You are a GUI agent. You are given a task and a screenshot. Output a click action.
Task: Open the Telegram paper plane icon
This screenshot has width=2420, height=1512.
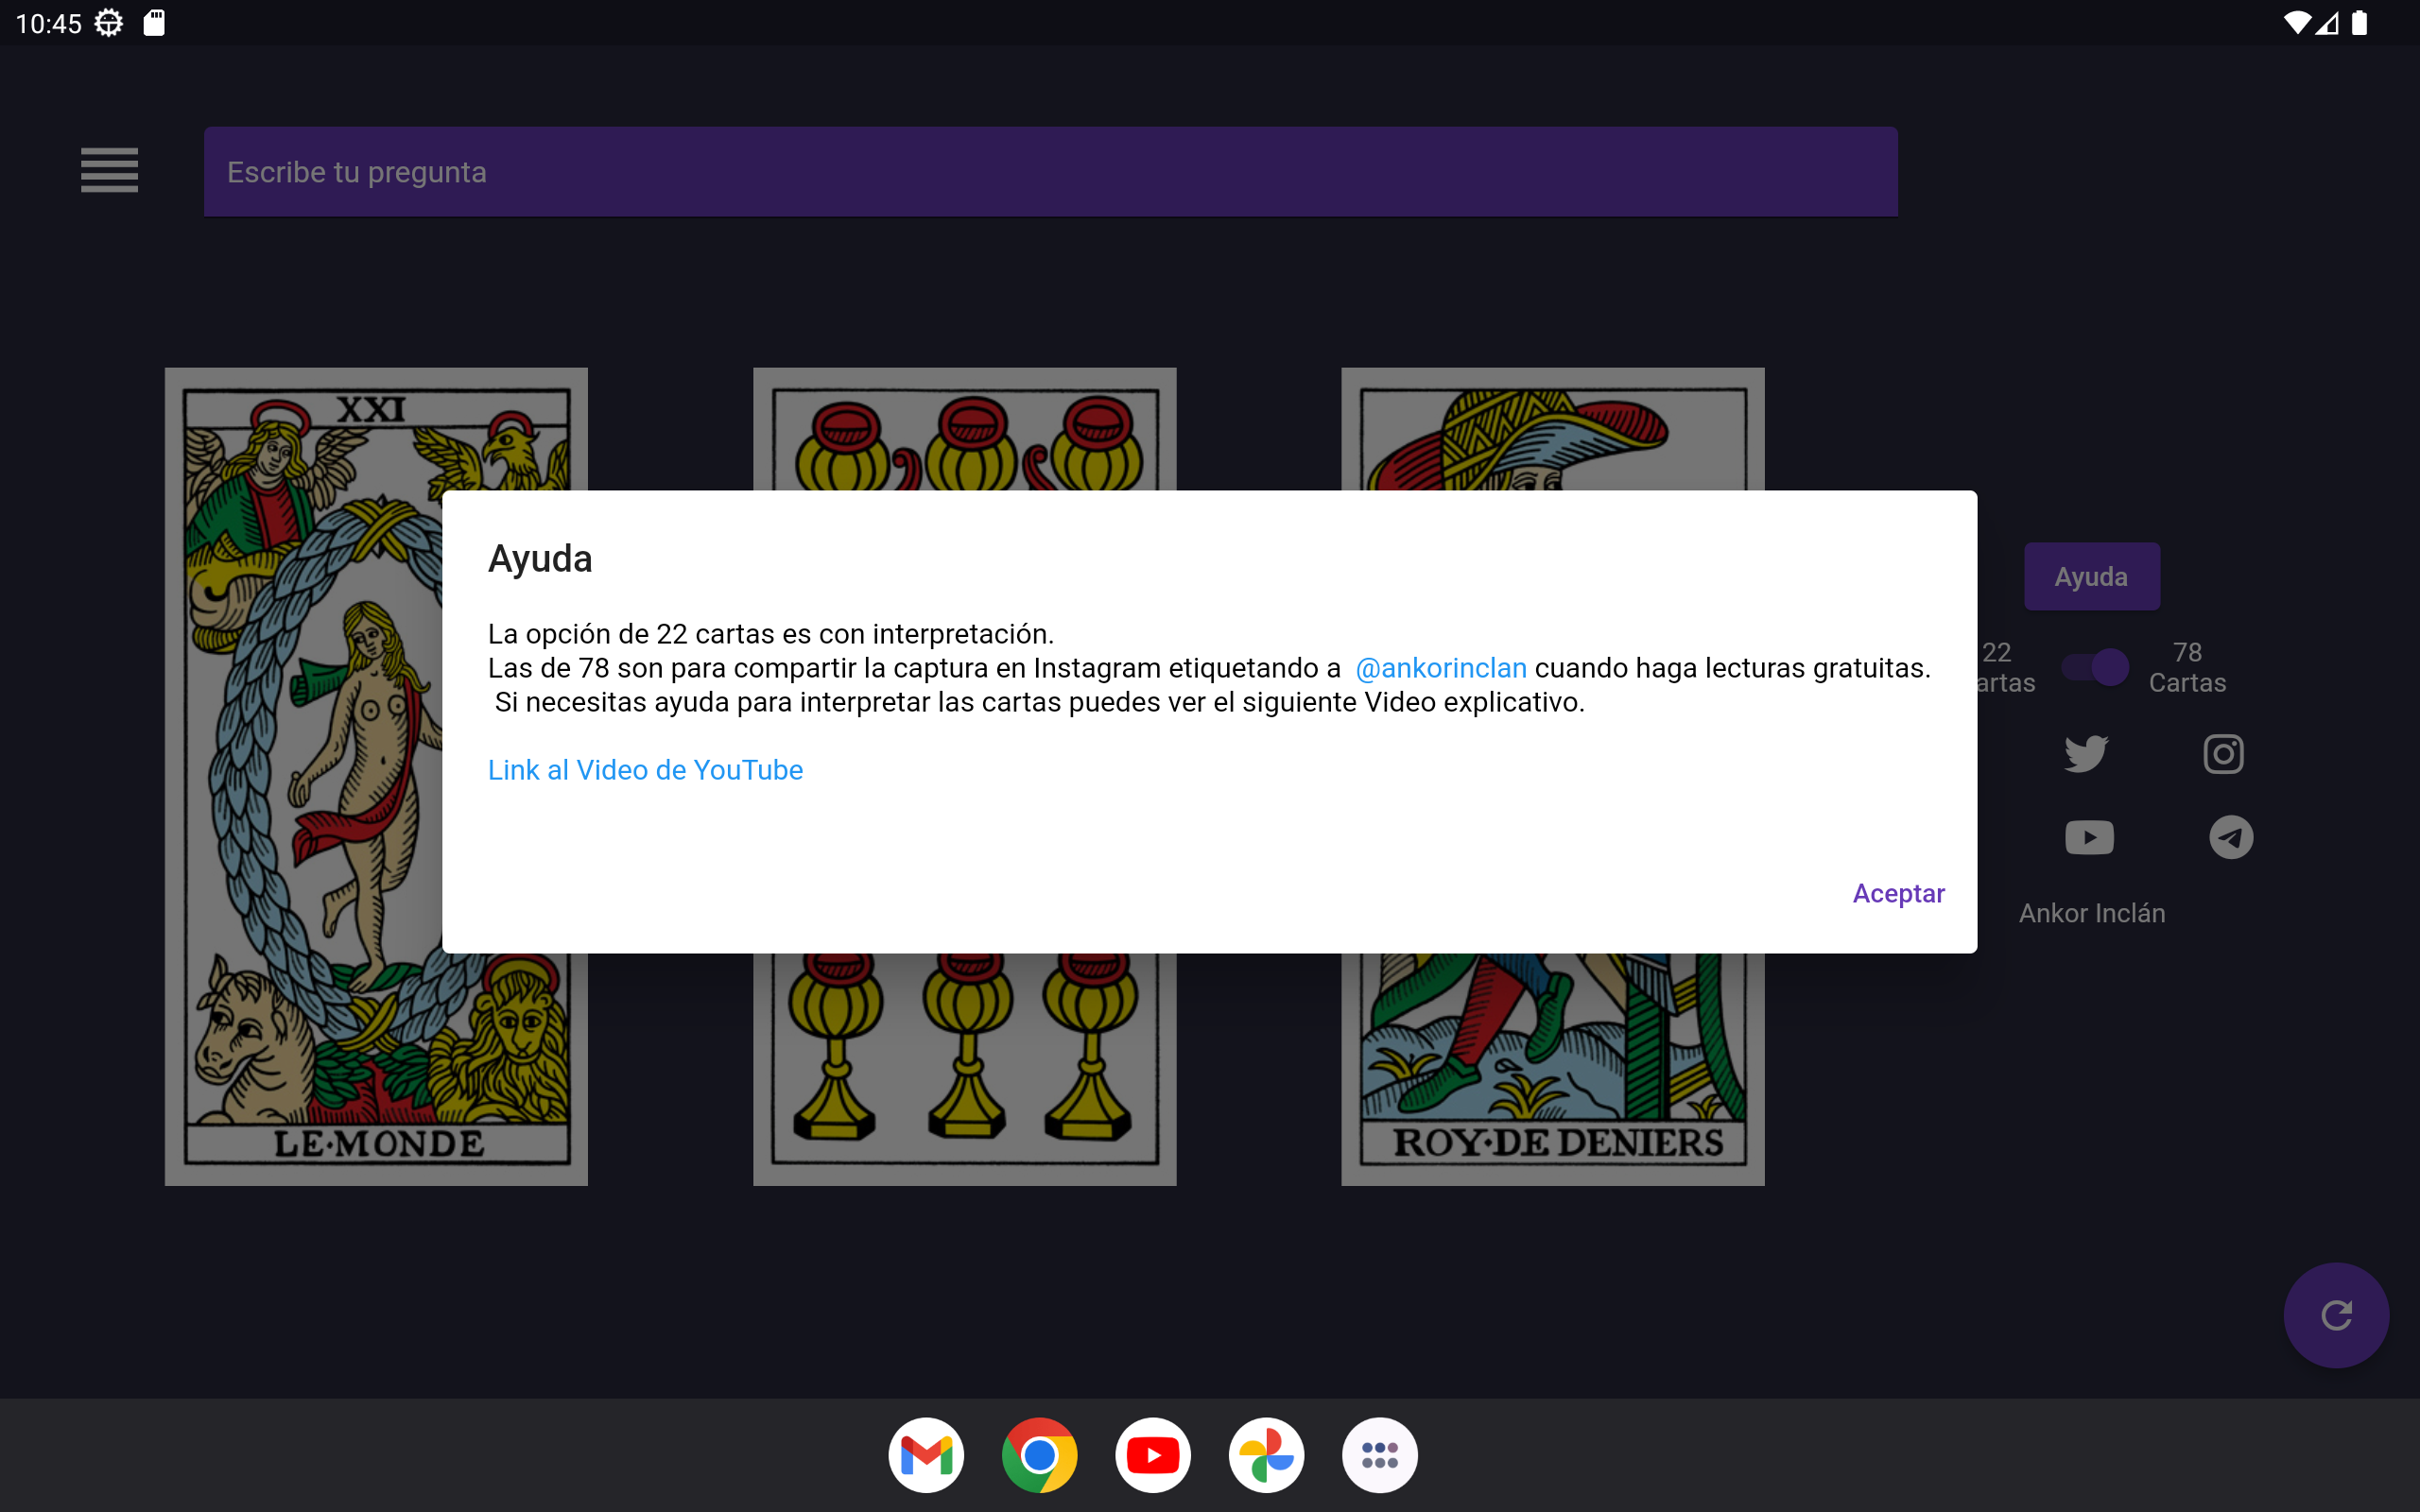click(x=2230, y=837)
